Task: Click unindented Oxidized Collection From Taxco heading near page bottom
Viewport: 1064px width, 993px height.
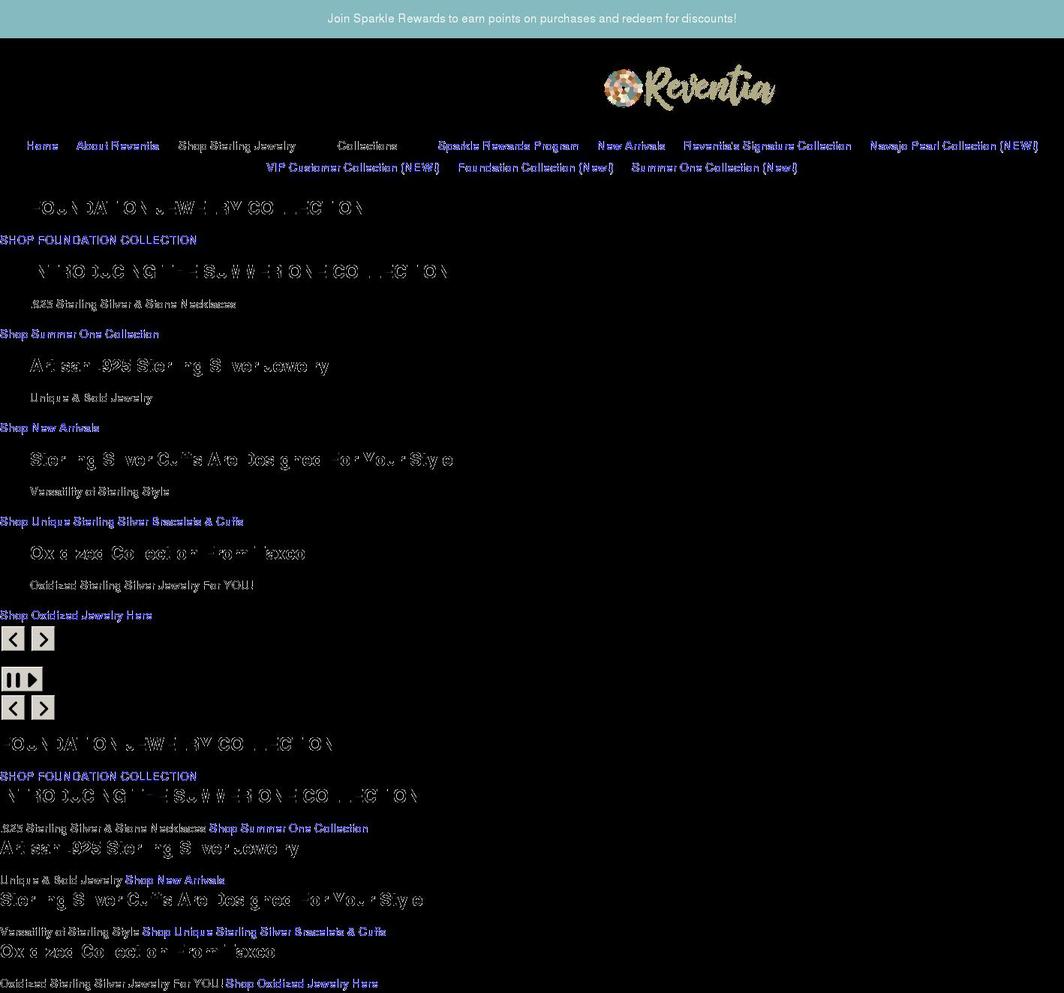Action: 138,952
